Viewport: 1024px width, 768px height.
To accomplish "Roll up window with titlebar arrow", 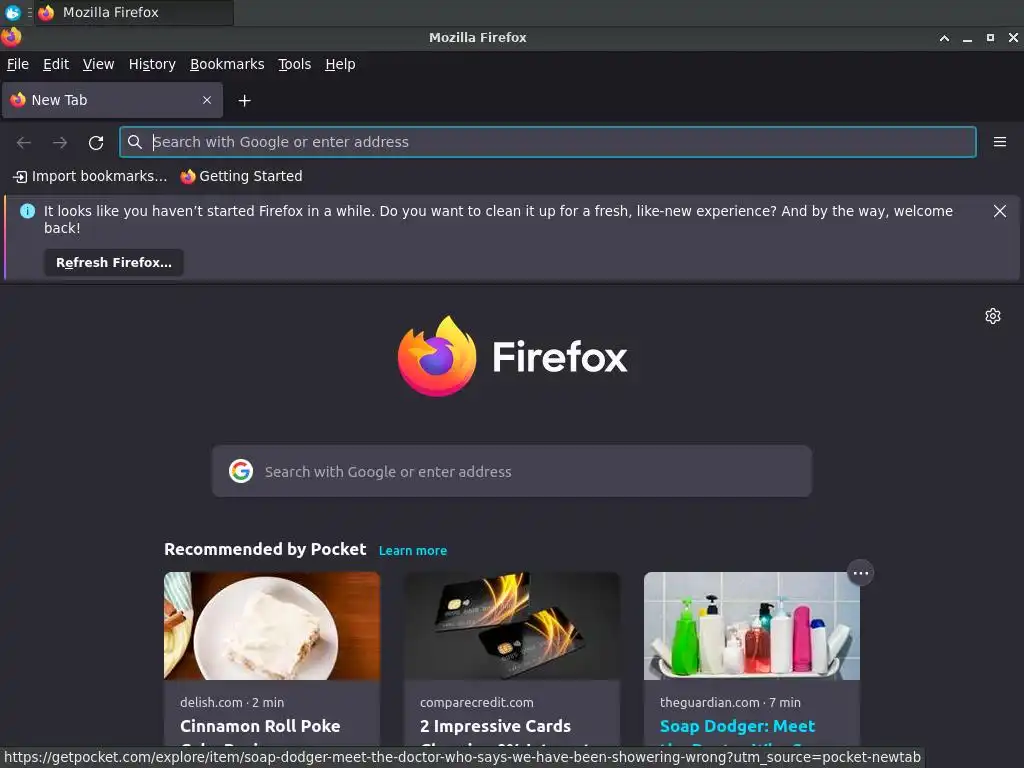I will (944, 38).
